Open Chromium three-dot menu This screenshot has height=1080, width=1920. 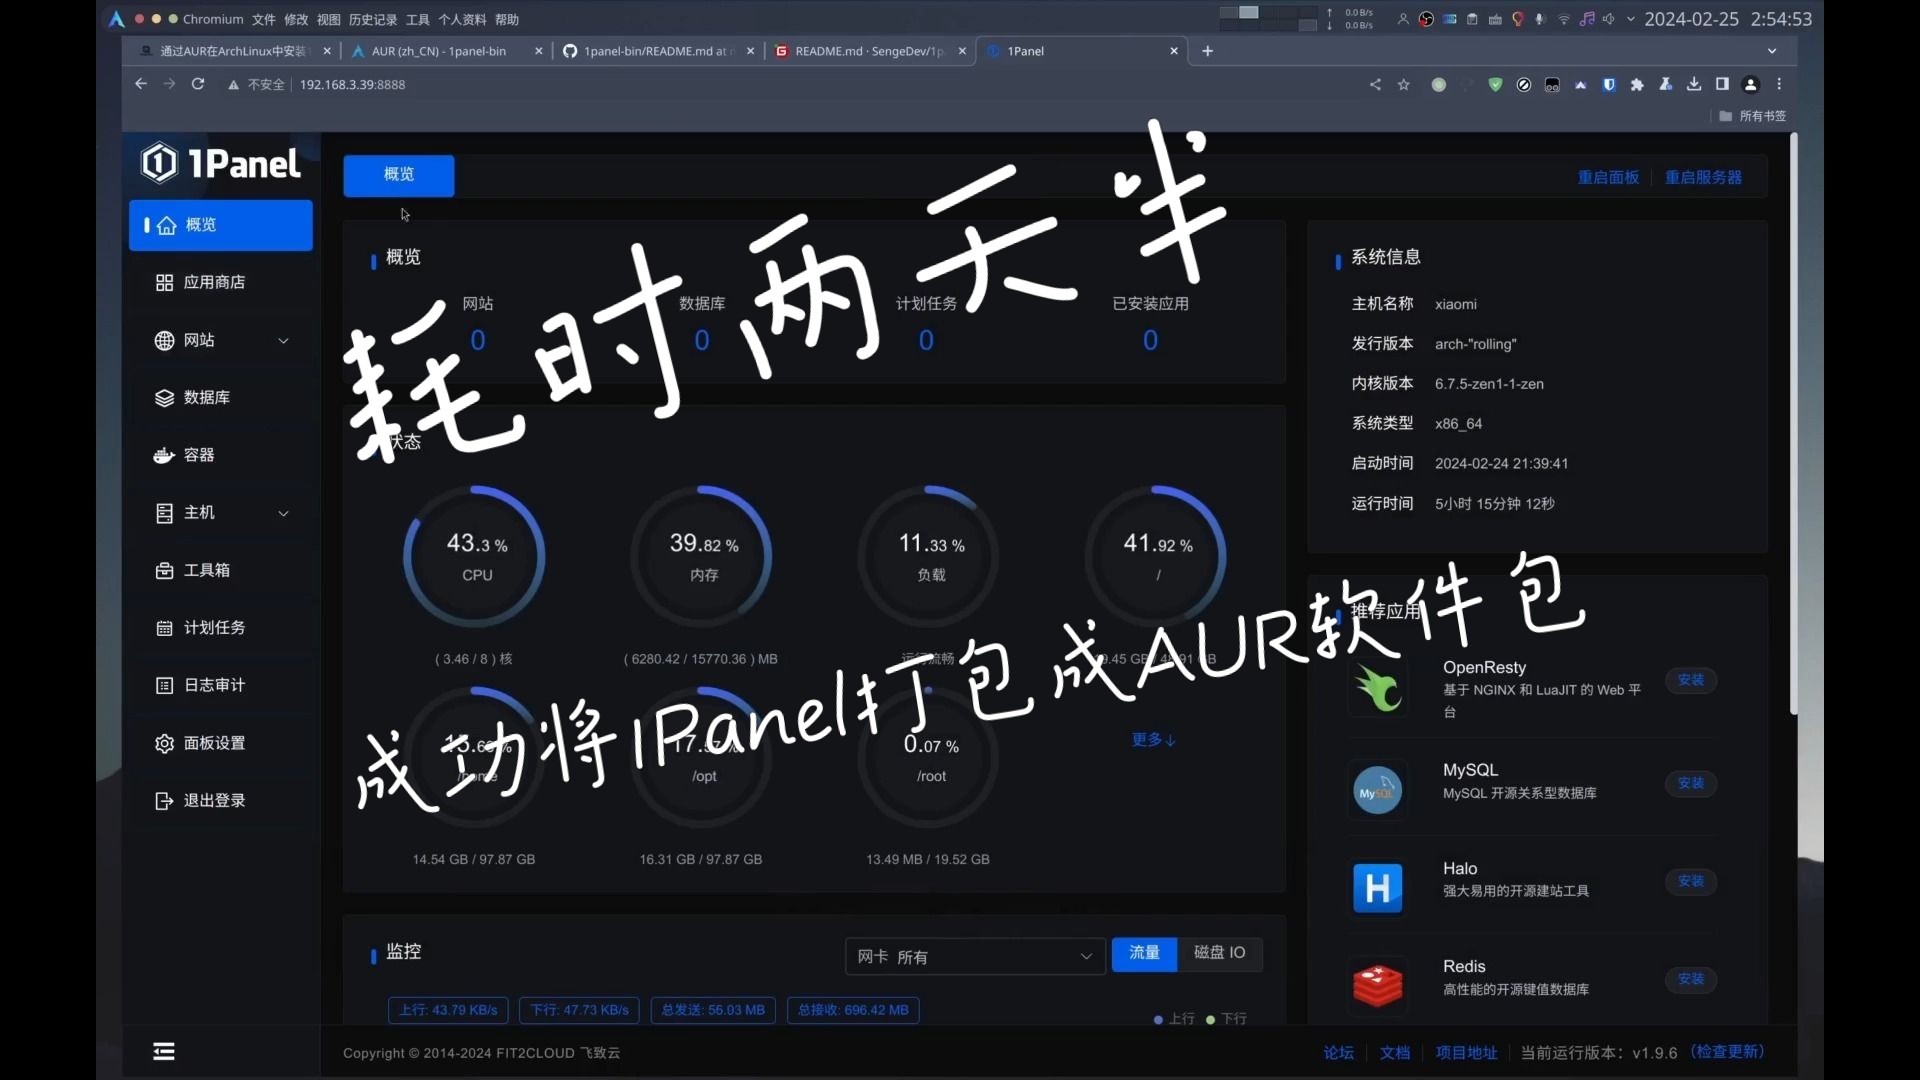coord(1779,85)
